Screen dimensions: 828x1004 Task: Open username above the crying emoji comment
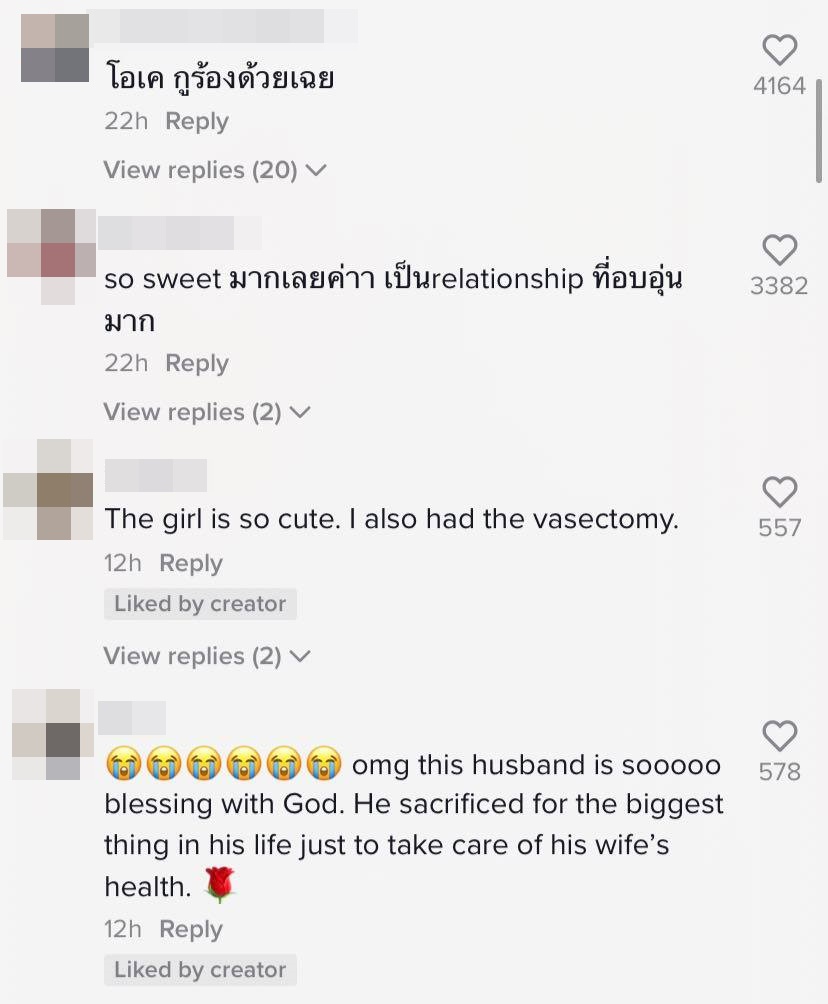[132, 718]
